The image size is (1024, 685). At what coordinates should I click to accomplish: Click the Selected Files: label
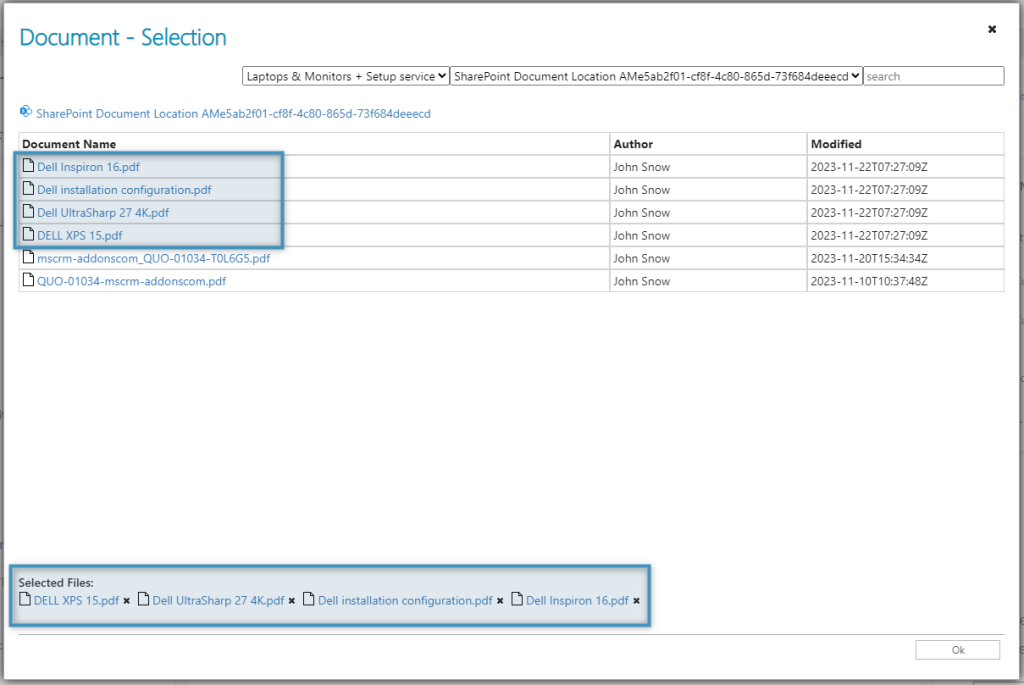click(56, 582)
